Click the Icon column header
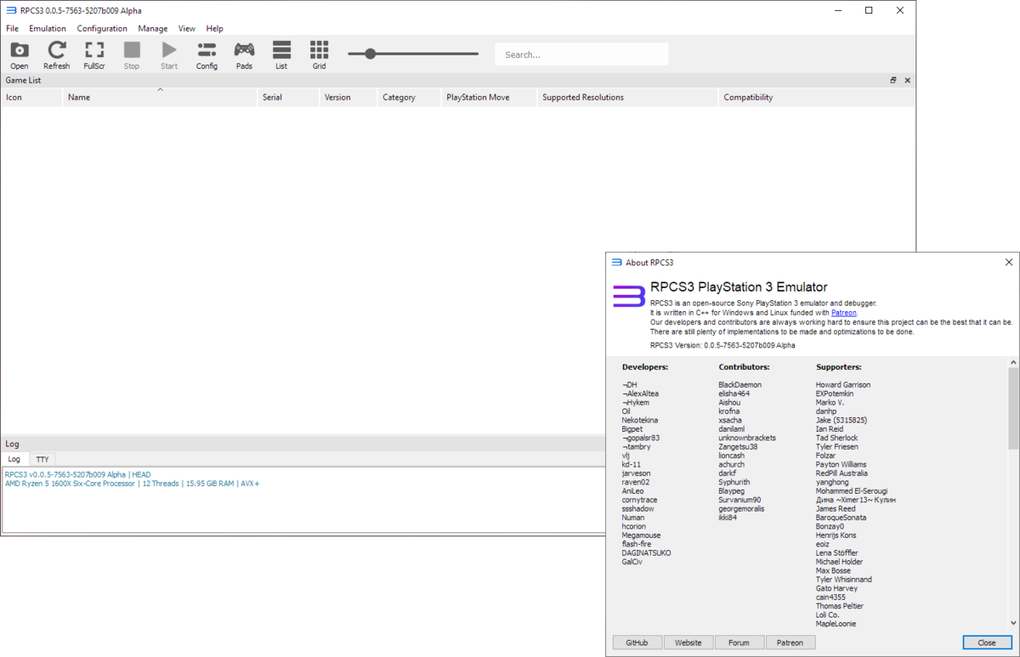The image size is (1020, 657). click(31, 97)
